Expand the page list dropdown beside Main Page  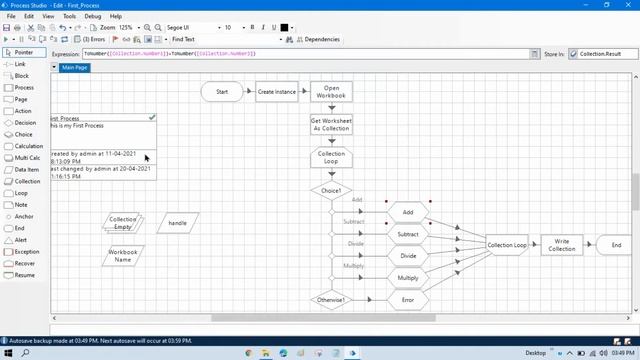coord(54,67)
